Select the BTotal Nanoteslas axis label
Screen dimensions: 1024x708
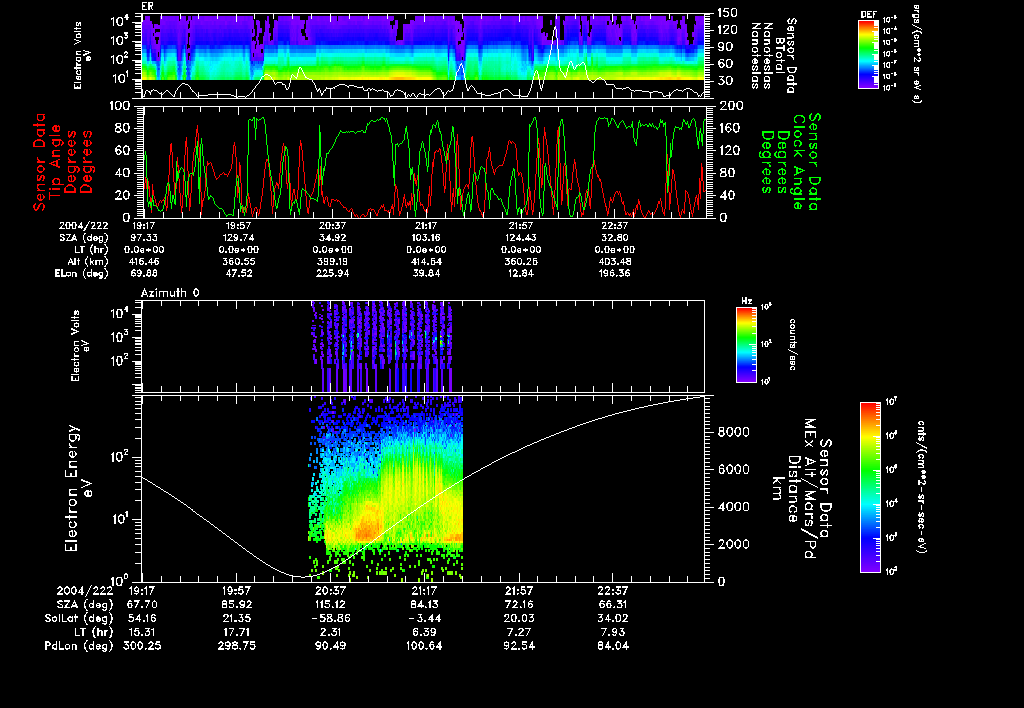[781, 54]
